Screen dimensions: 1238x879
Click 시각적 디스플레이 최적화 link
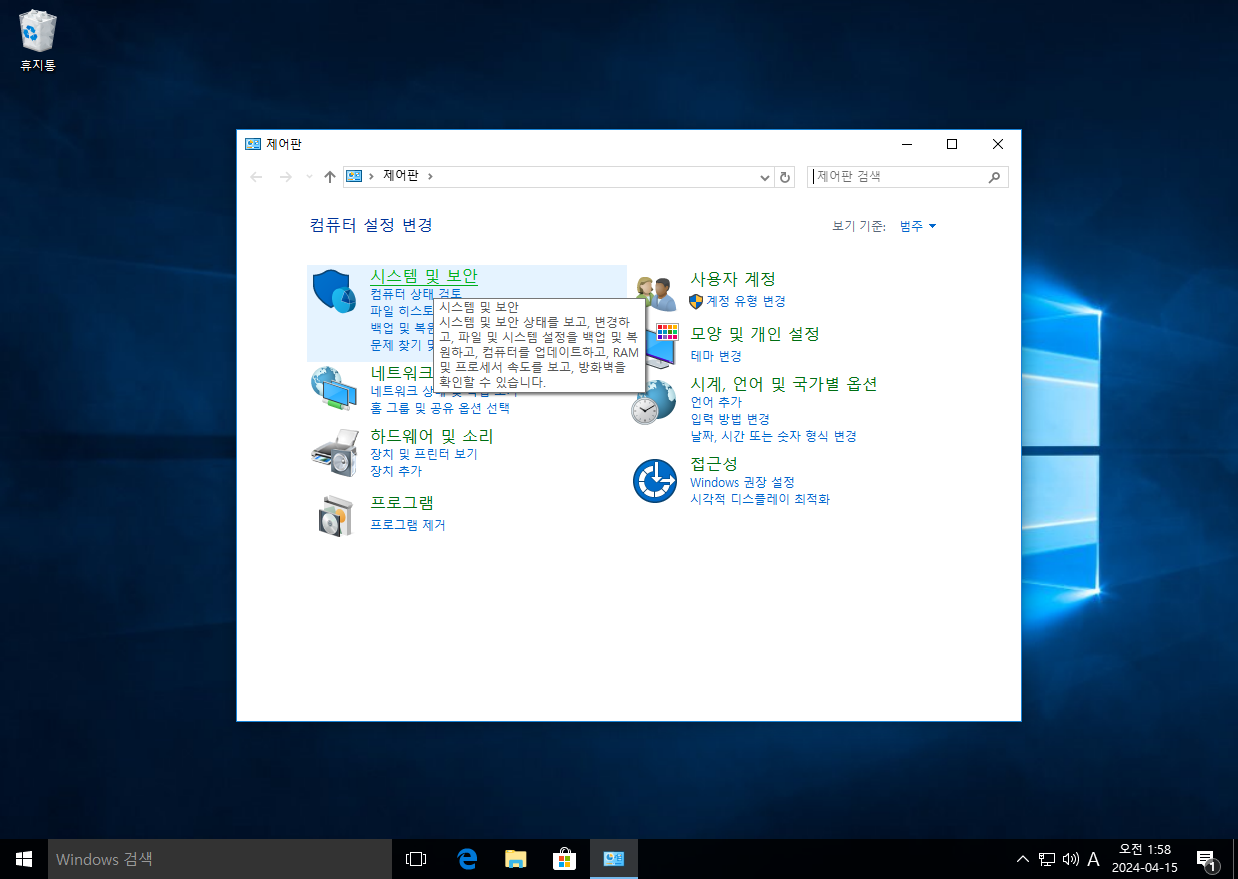point(760,499)
